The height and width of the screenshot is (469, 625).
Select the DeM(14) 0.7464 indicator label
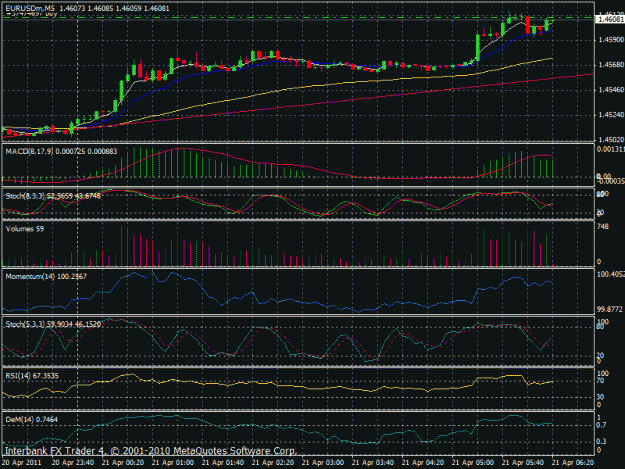(x=31, y=420)
